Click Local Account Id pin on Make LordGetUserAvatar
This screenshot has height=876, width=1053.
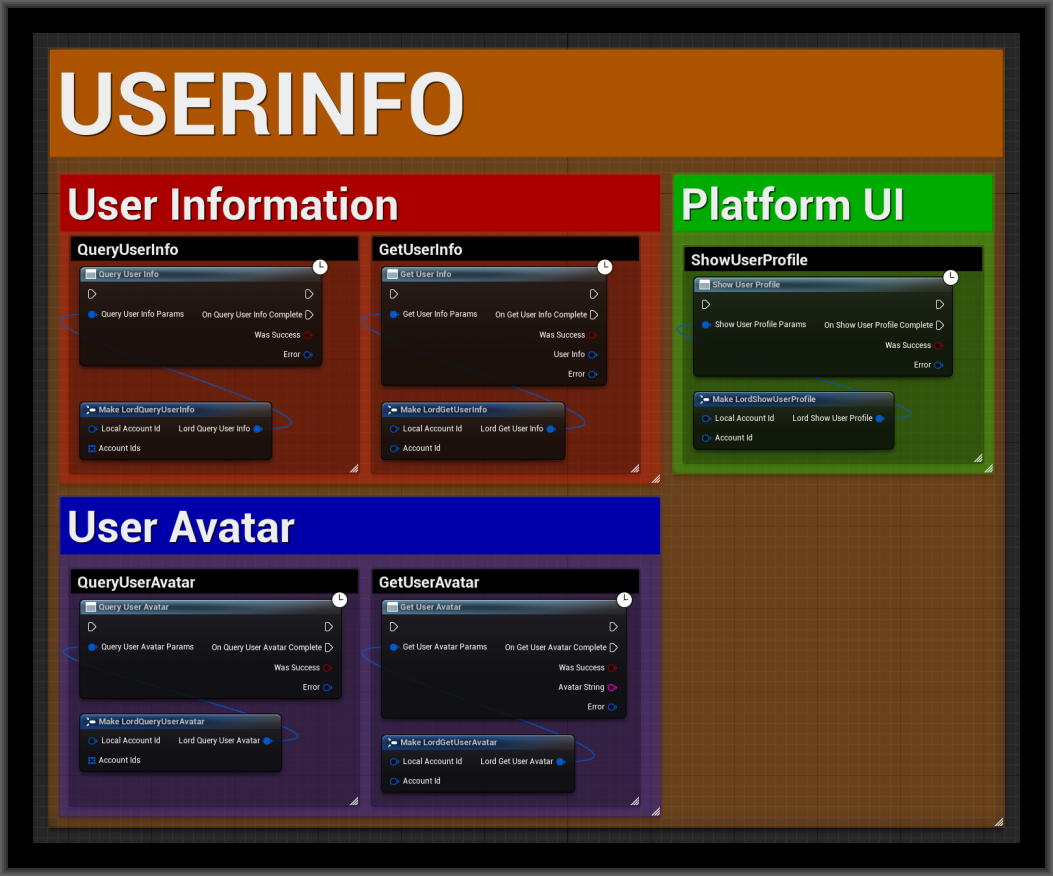click(394, 762)
